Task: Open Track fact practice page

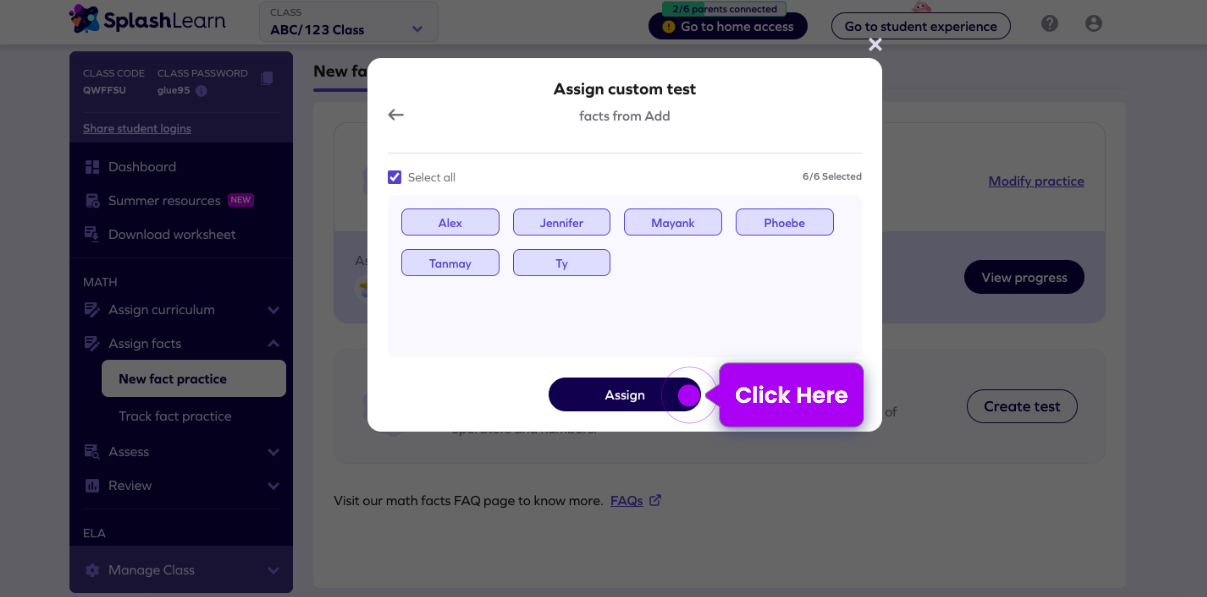Action: pyautogui.click(x=175, y=416)
